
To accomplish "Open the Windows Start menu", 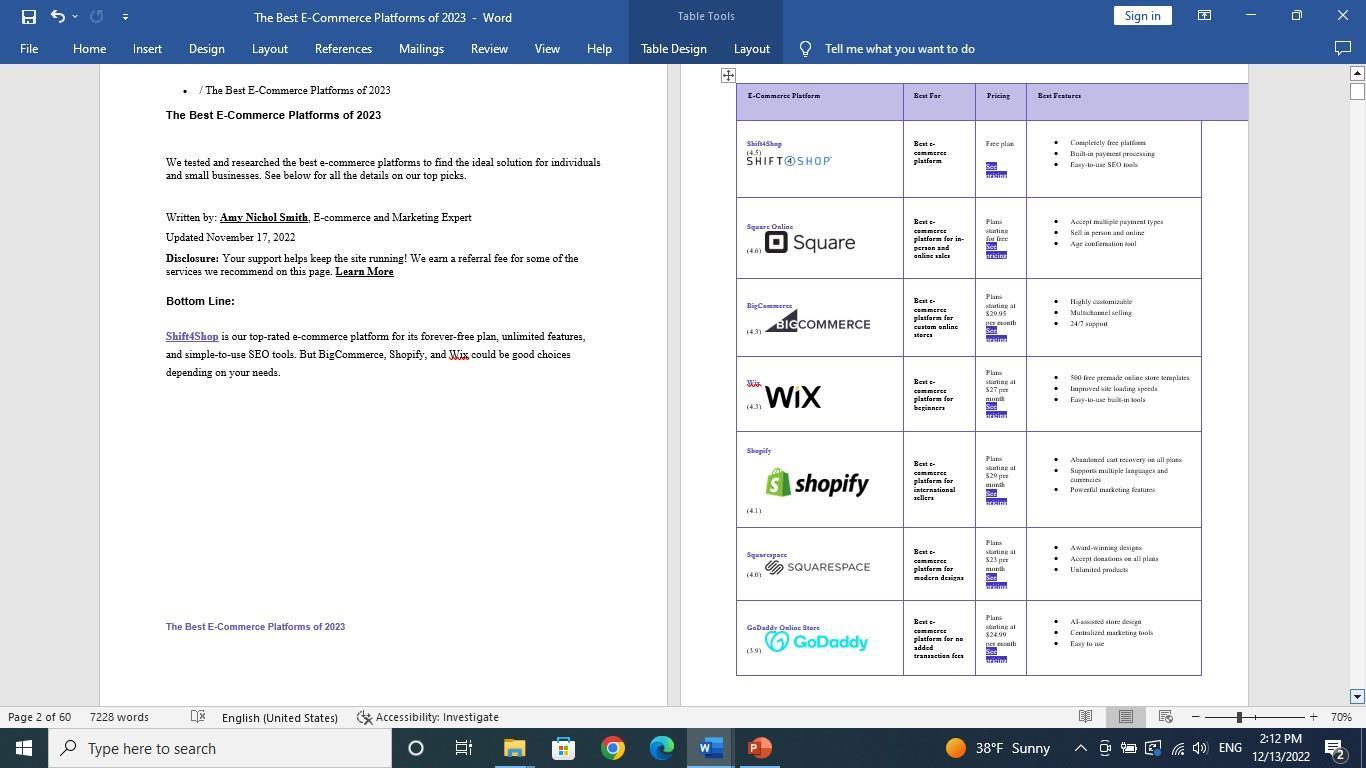I will coord(24,748).
